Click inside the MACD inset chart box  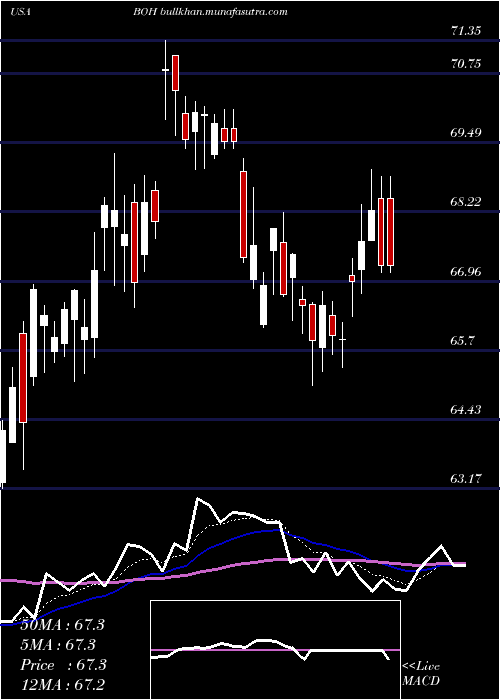tap(275, 650)
